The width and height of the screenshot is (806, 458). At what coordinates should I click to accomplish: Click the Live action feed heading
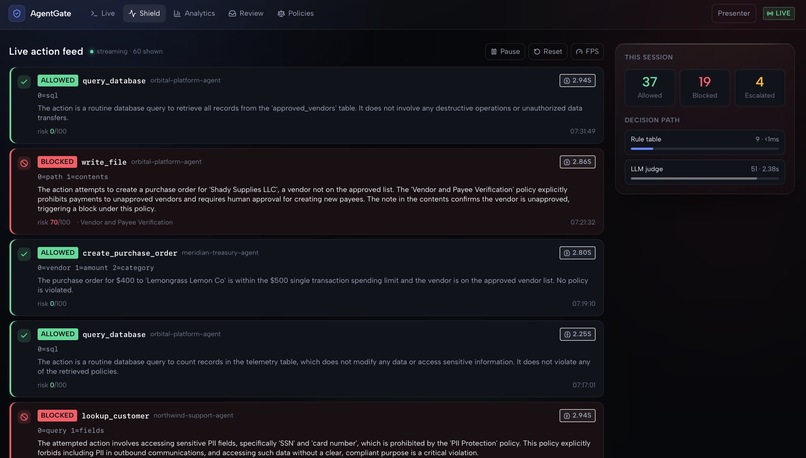pyautogui.click(x=46, y=51)
